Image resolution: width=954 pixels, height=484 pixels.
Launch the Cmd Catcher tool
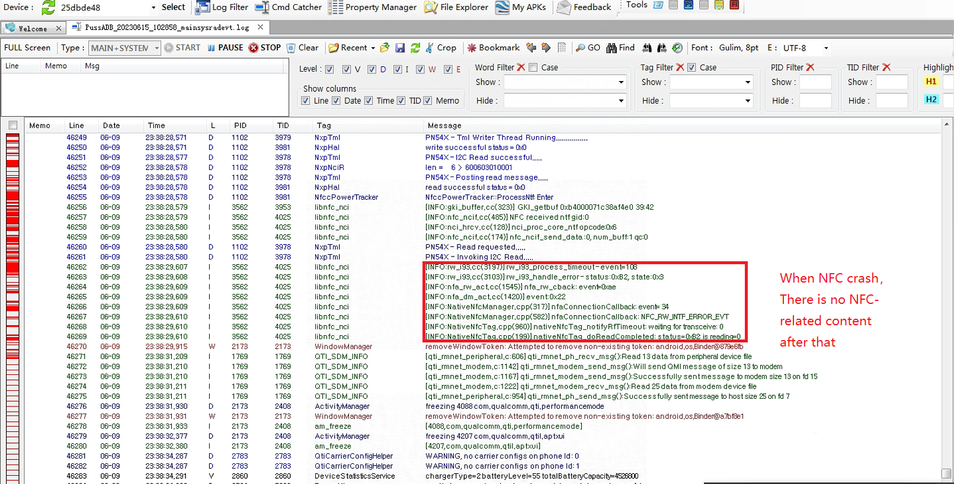(288, 7)
